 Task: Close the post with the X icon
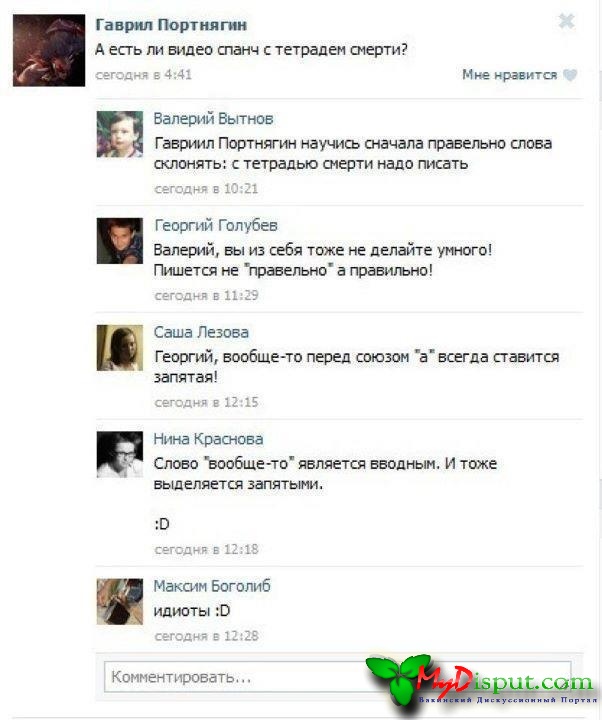tap(566, 21)
